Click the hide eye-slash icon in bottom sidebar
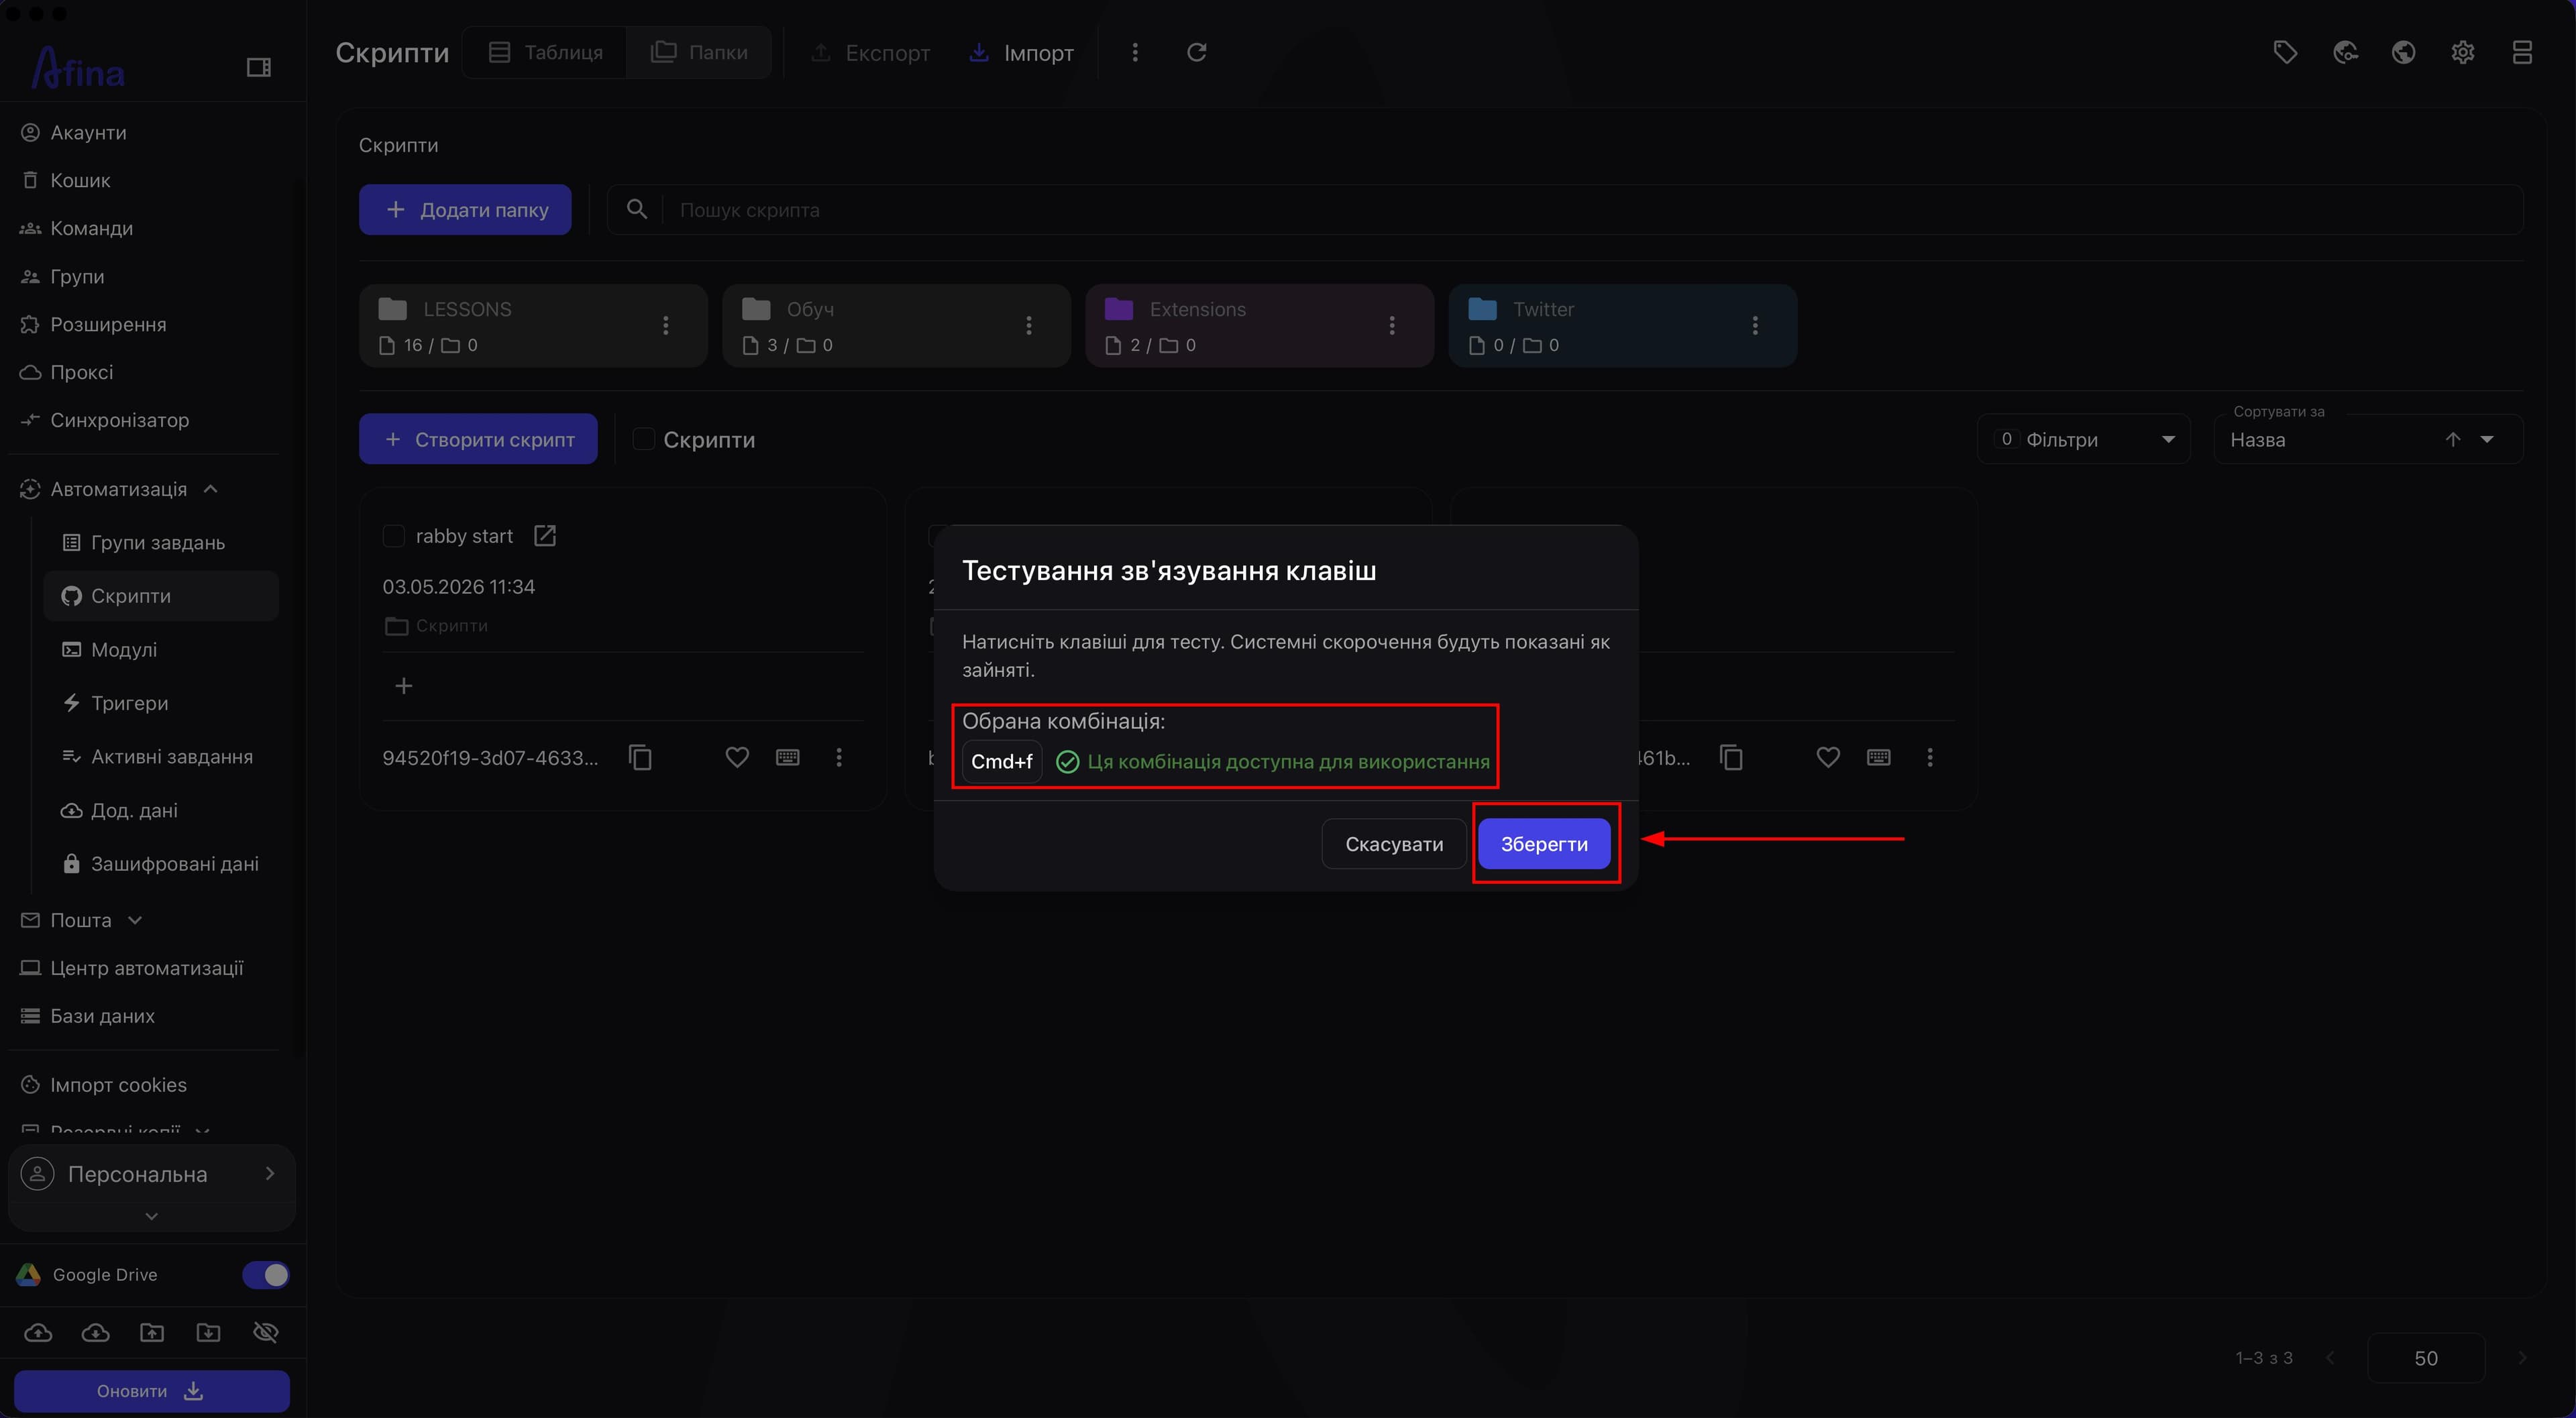The height and width of the screenshot is (1418, 2576). coord(265,1332)
